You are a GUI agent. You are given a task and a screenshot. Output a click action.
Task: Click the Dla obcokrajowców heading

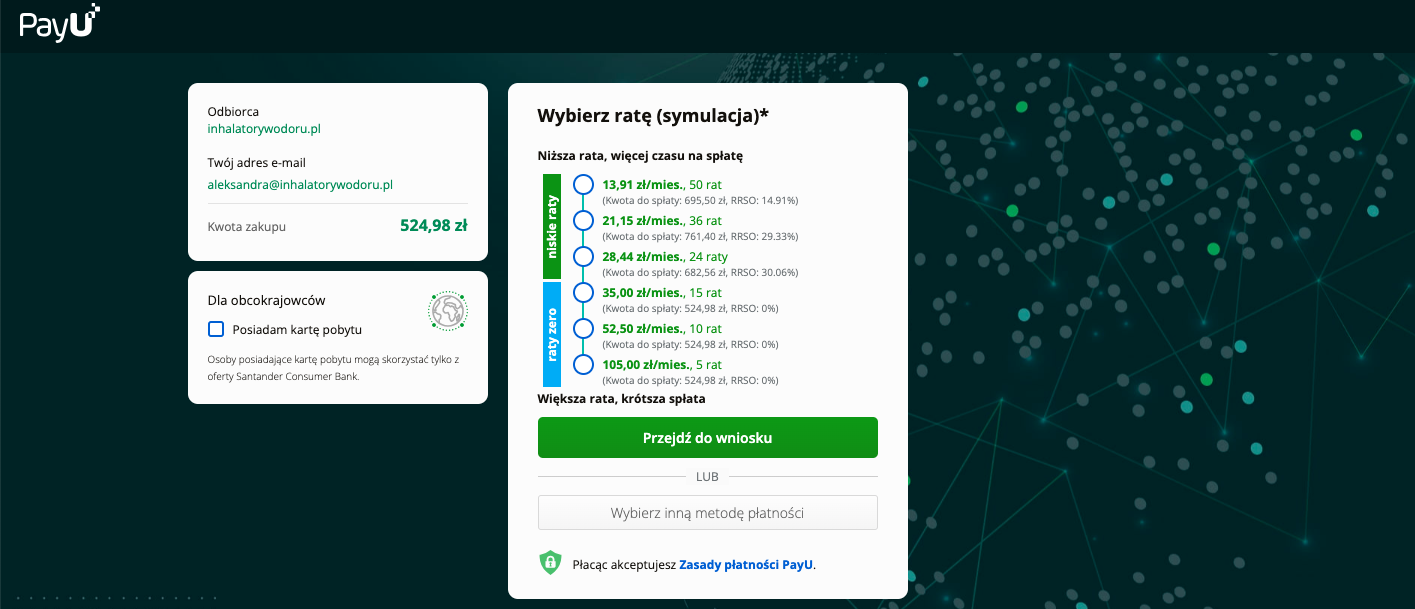click(266, 300)
